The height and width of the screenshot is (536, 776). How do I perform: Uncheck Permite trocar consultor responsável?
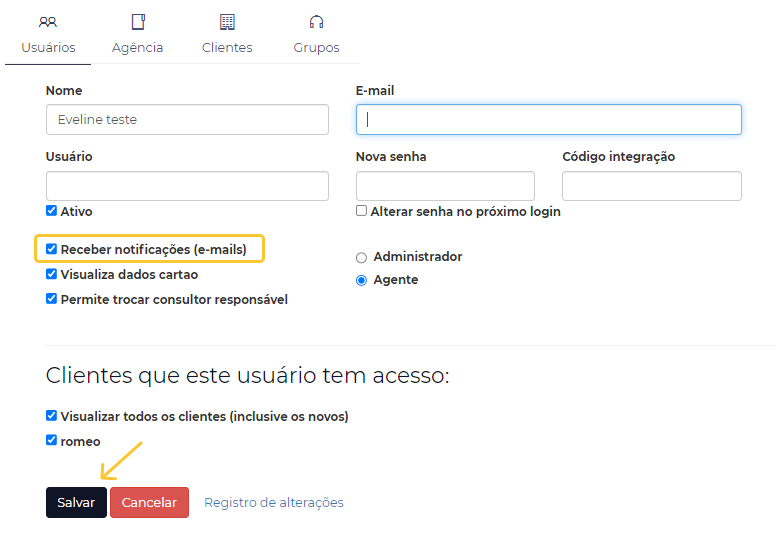(x=51, y=299)
